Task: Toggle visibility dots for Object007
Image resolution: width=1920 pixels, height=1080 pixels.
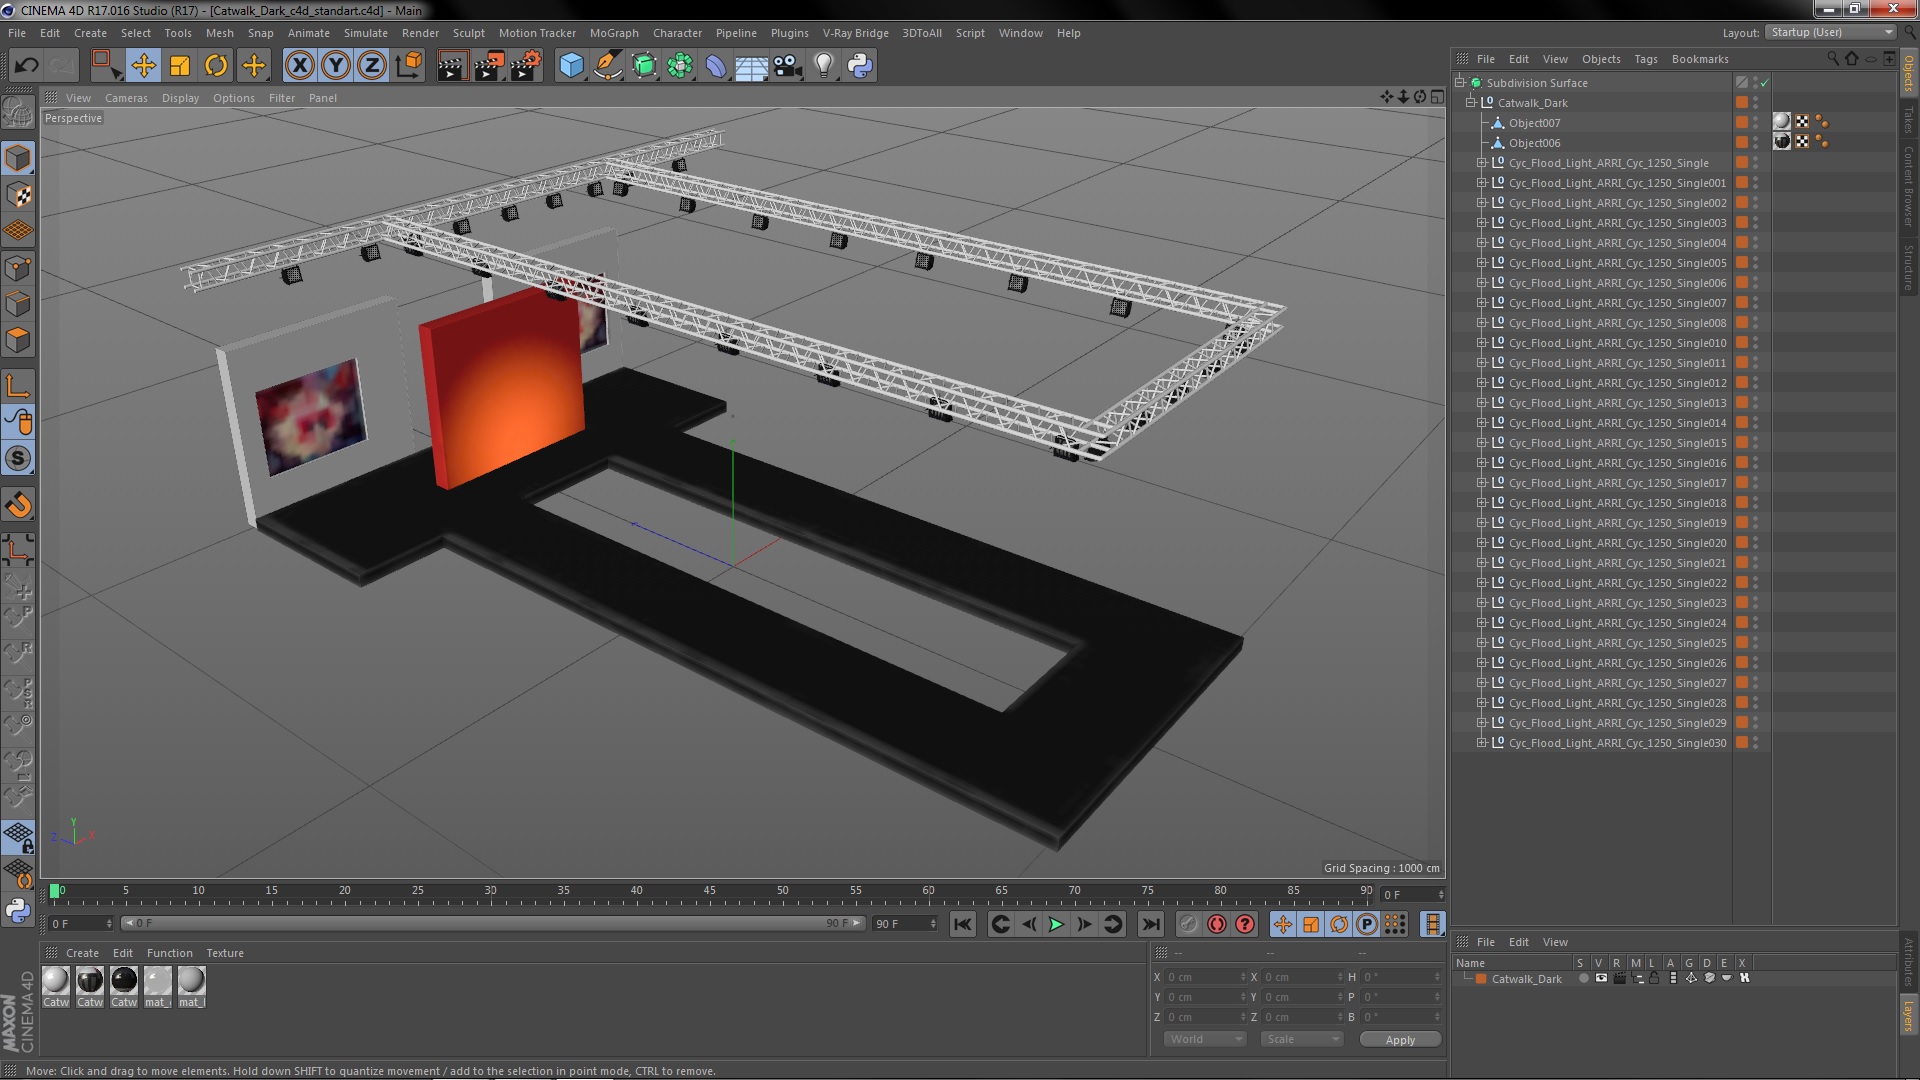Action: (1756, 123)
